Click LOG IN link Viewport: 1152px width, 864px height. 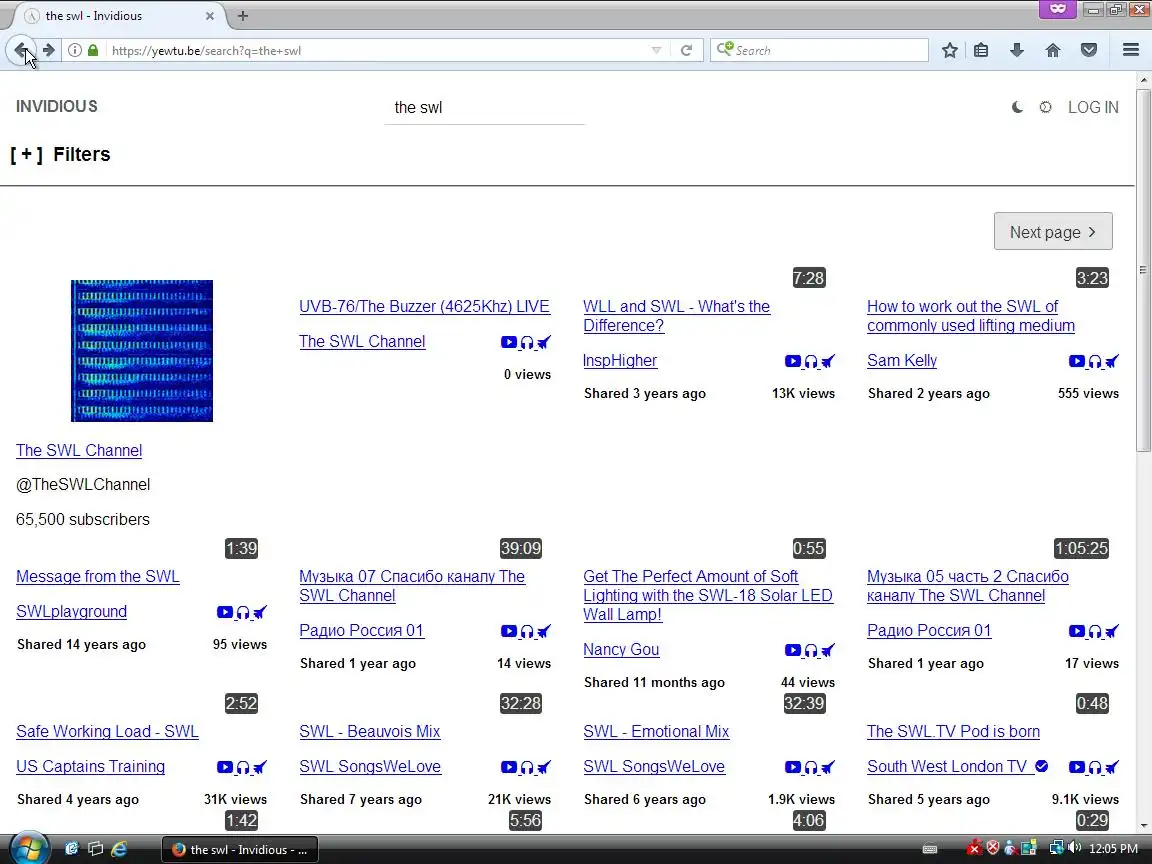coord(1093,107)
